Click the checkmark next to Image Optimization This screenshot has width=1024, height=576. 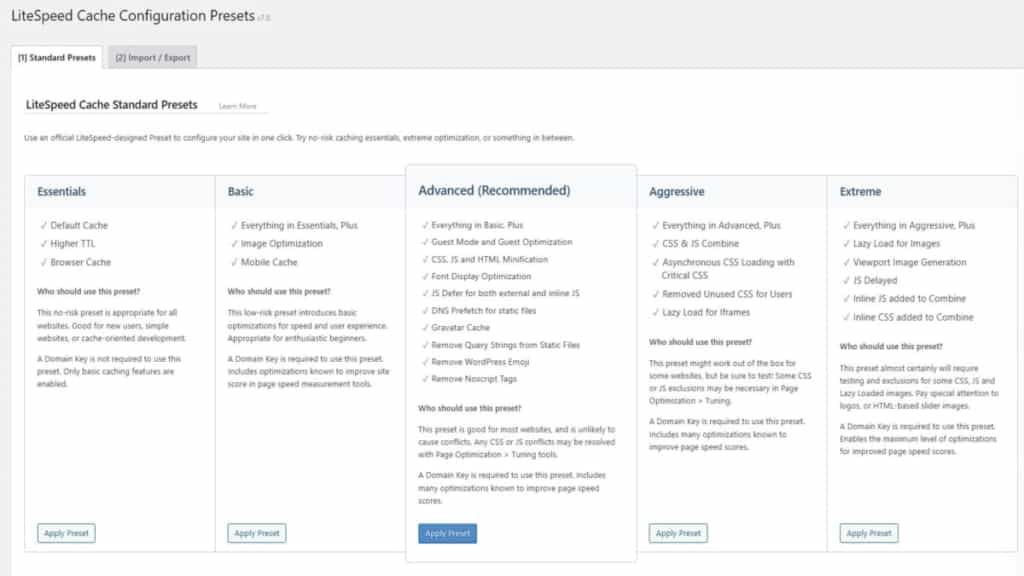pyautogui.click(x=232, y=243)
